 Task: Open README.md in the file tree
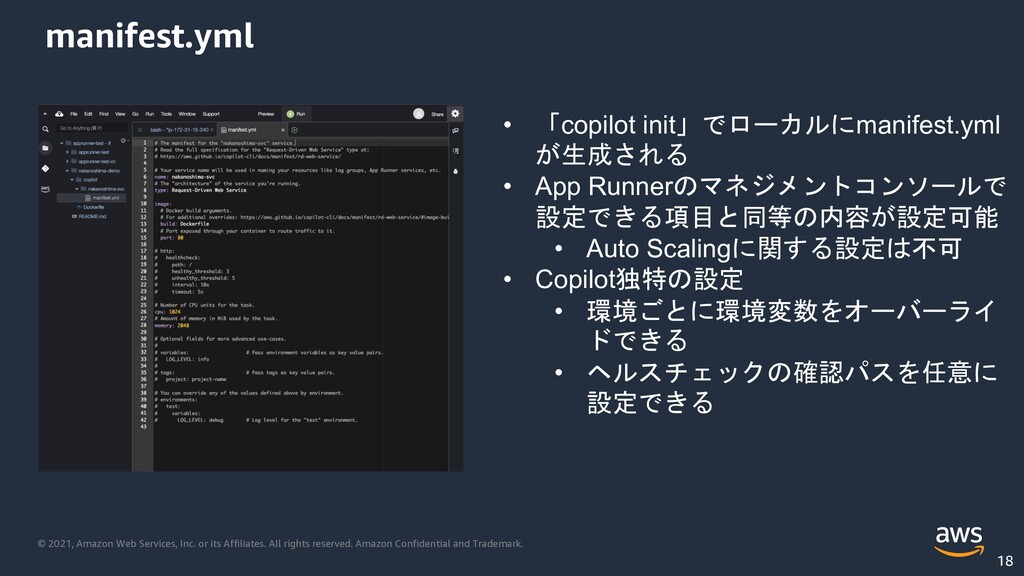pos(91,216)
